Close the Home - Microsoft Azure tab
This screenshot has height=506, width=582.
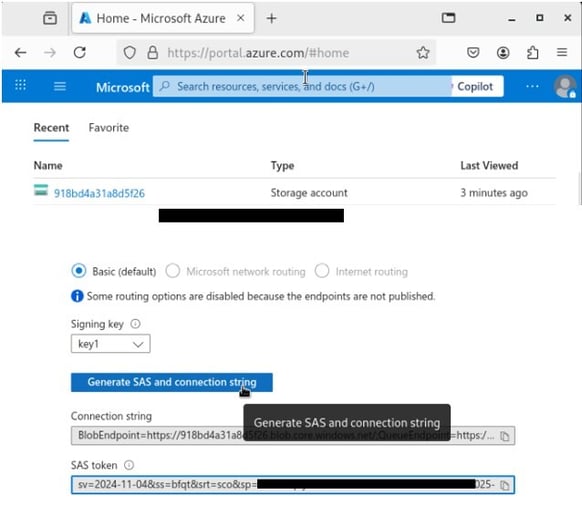[x=241, y=18]
